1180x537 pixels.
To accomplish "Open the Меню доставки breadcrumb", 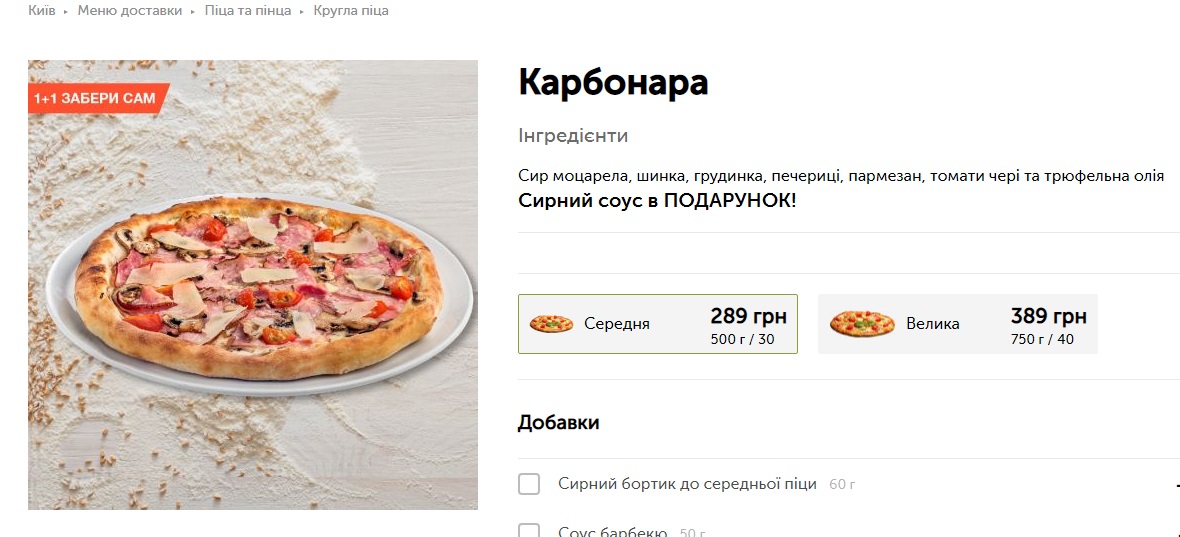I will [130, 11].
